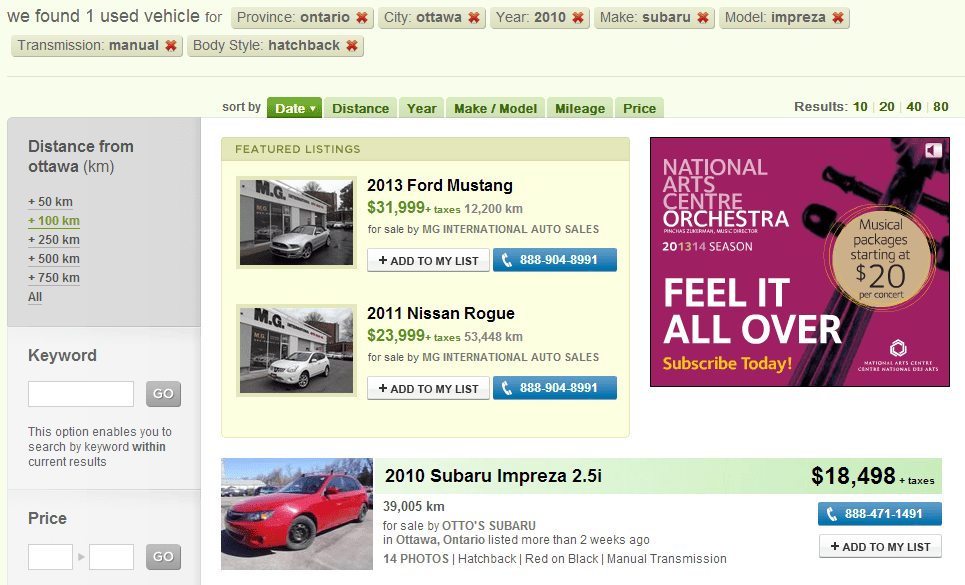Open the 2011 Nissan Rogue listing title
Screen dimensions: 965x585
pos(441,313)
